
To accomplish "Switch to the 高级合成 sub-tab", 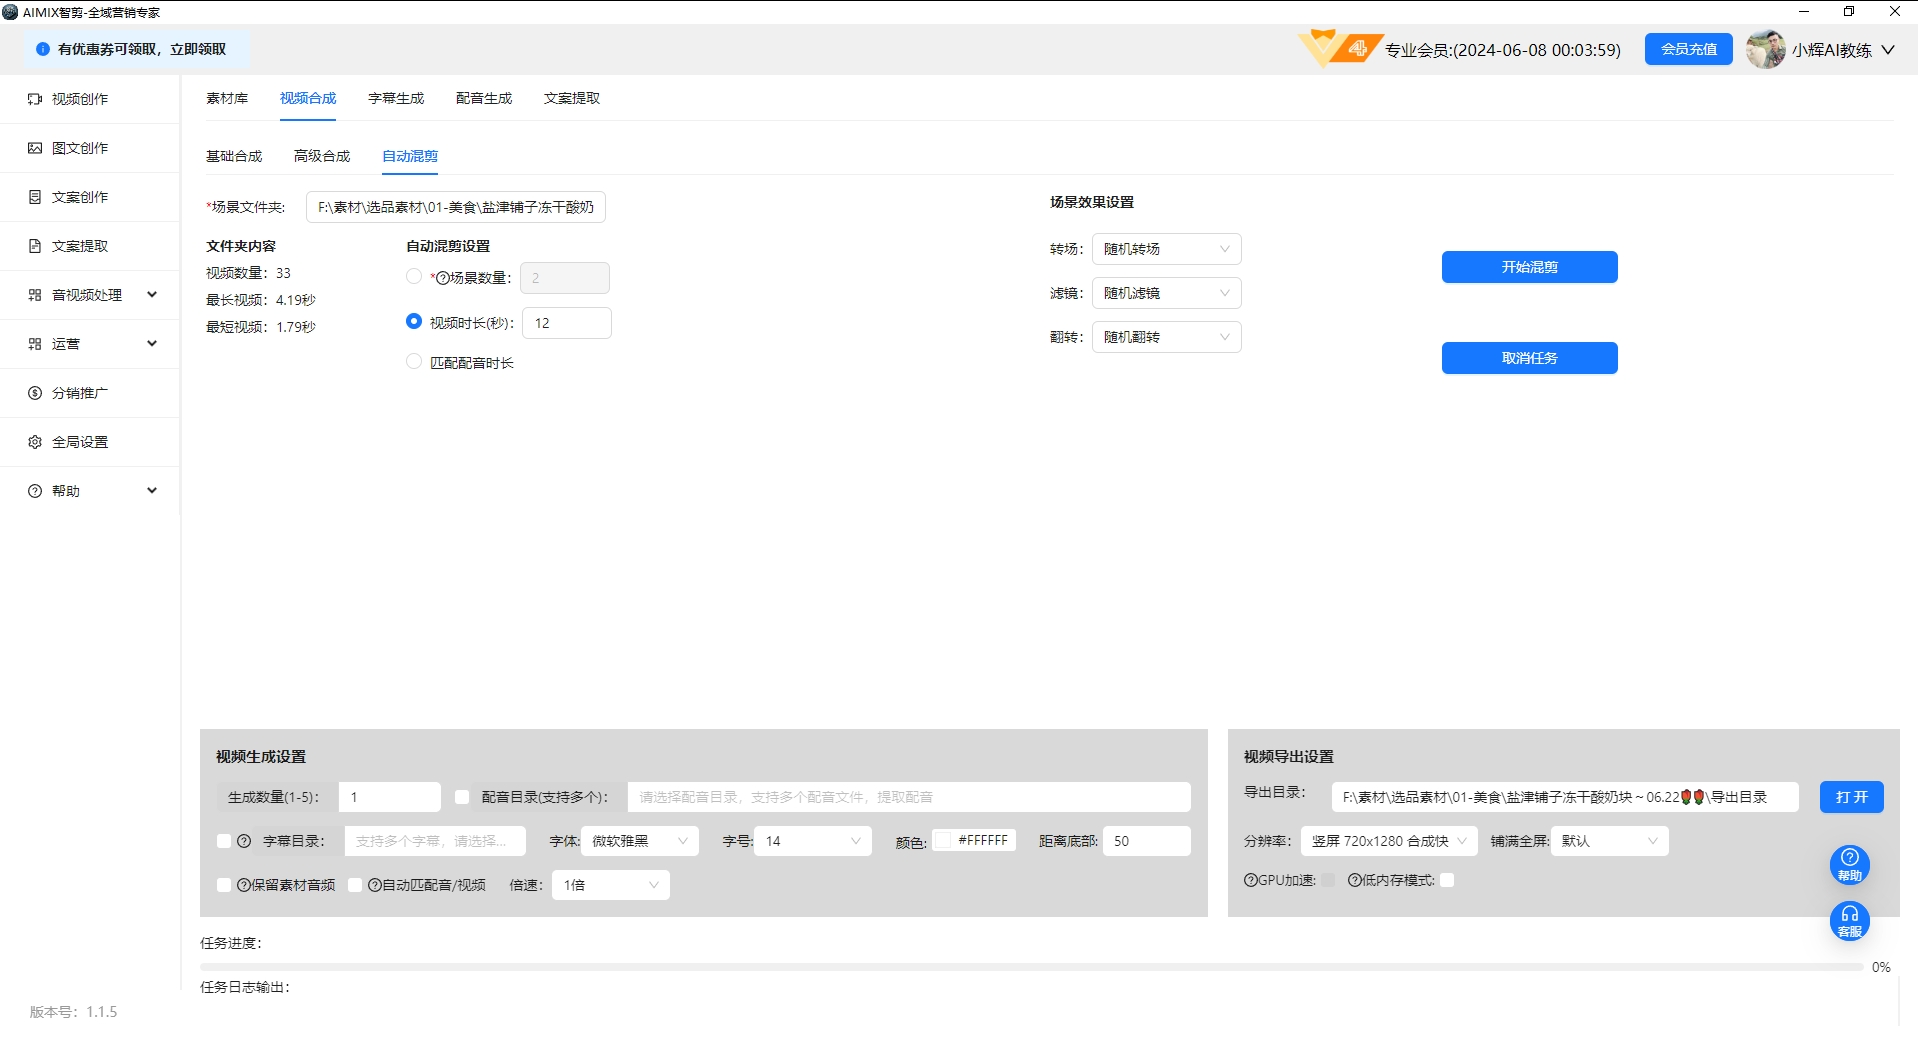I will tap(322, 156).
